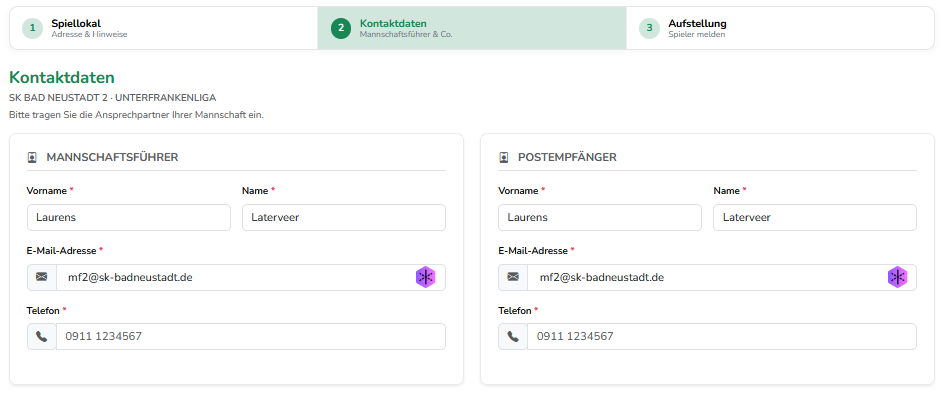Open step 3 Aufstellung
The image size is (944, 394).
click(780, 28)
